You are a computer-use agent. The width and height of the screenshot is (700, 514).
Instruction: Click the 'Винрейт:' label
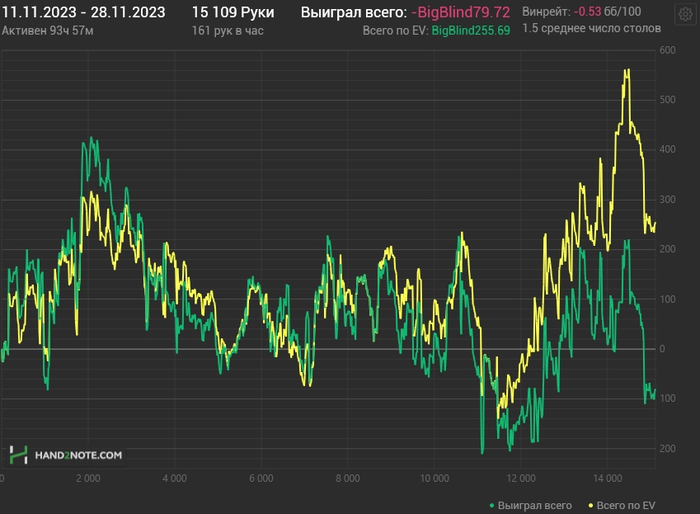click(x=546, y=12)
